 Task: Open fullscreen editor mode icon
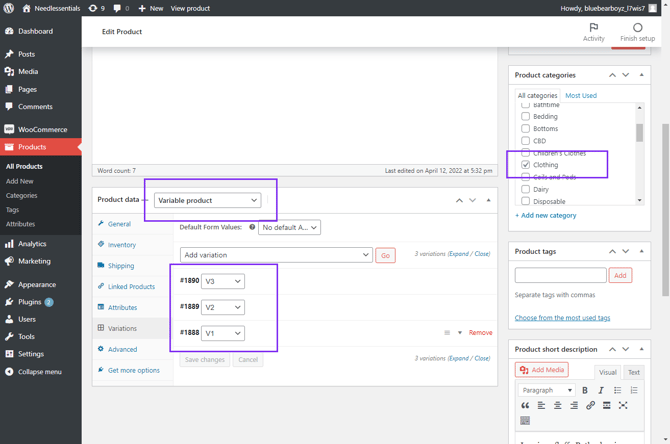623,406
